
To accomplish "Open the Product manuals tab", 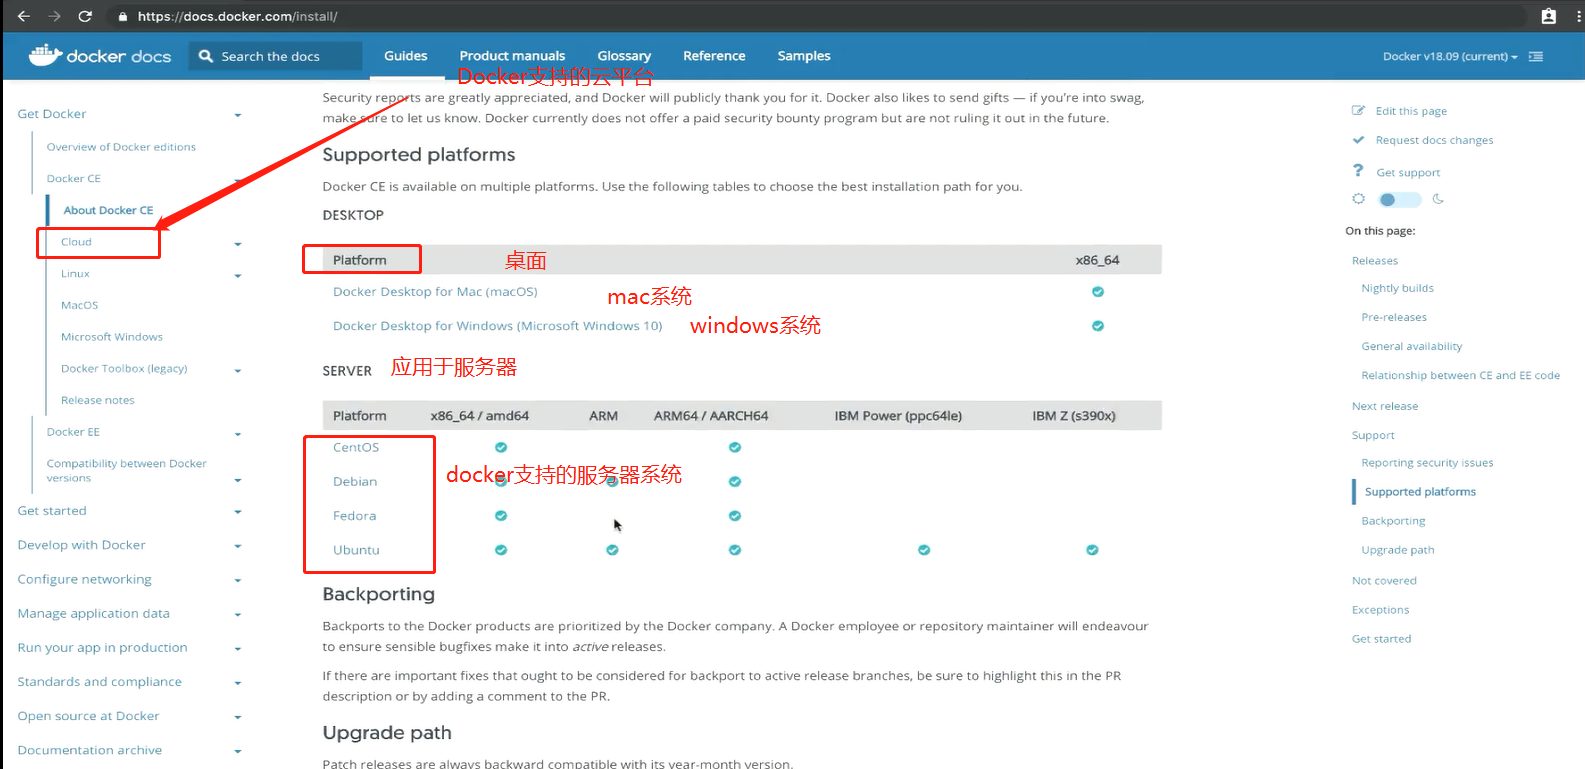I will coord(512,56).
